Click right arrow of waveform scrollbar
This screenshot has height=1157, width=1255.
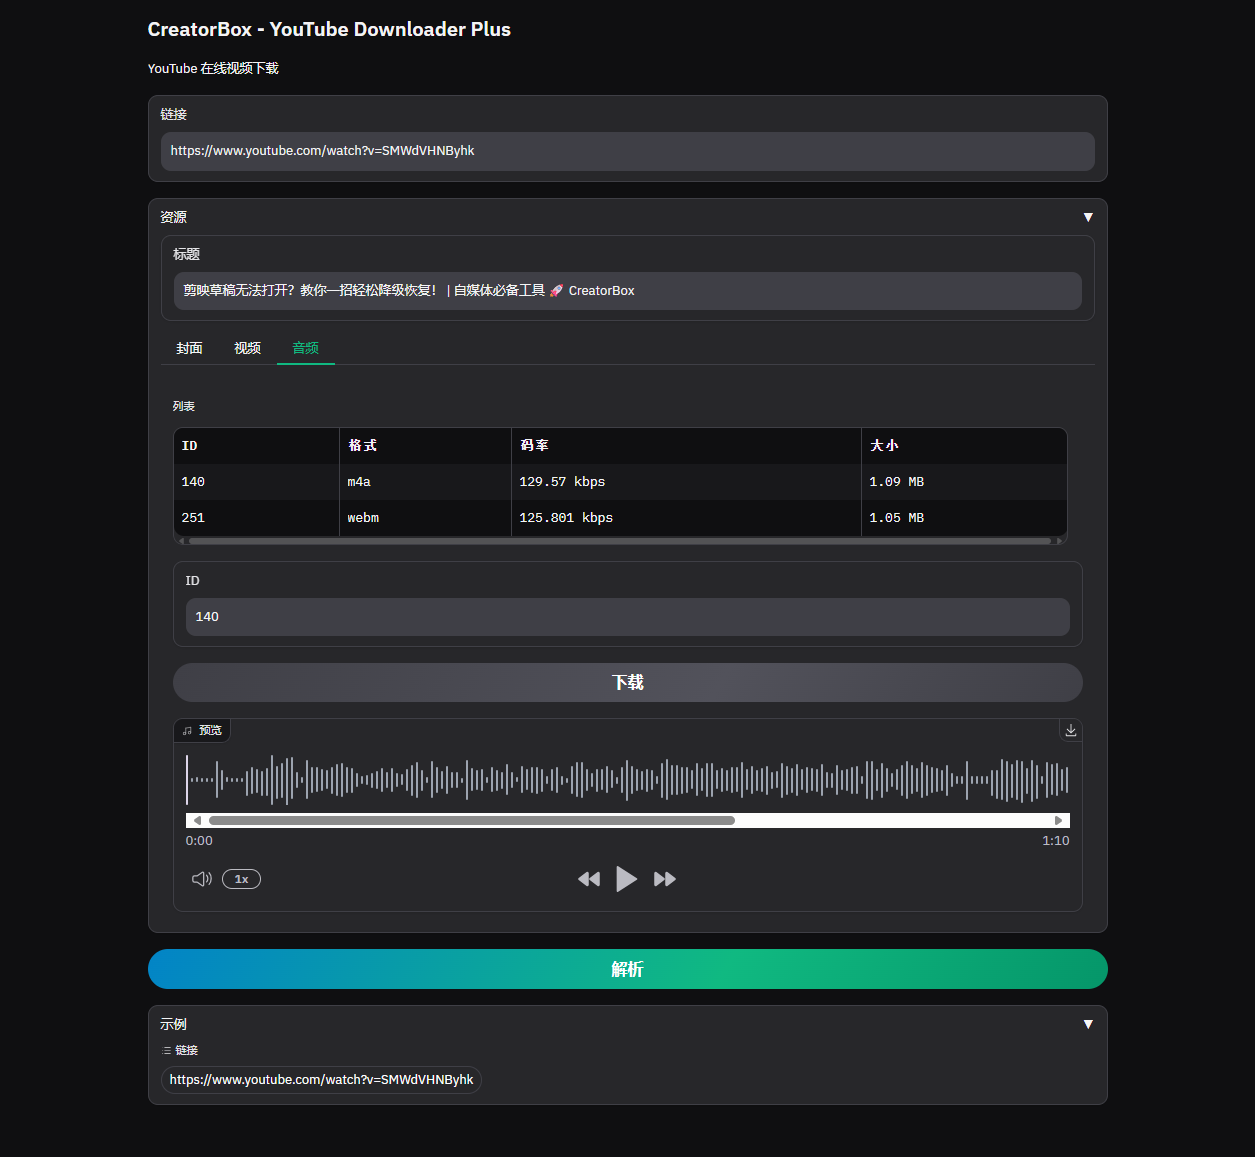(x=1058, y=820)
